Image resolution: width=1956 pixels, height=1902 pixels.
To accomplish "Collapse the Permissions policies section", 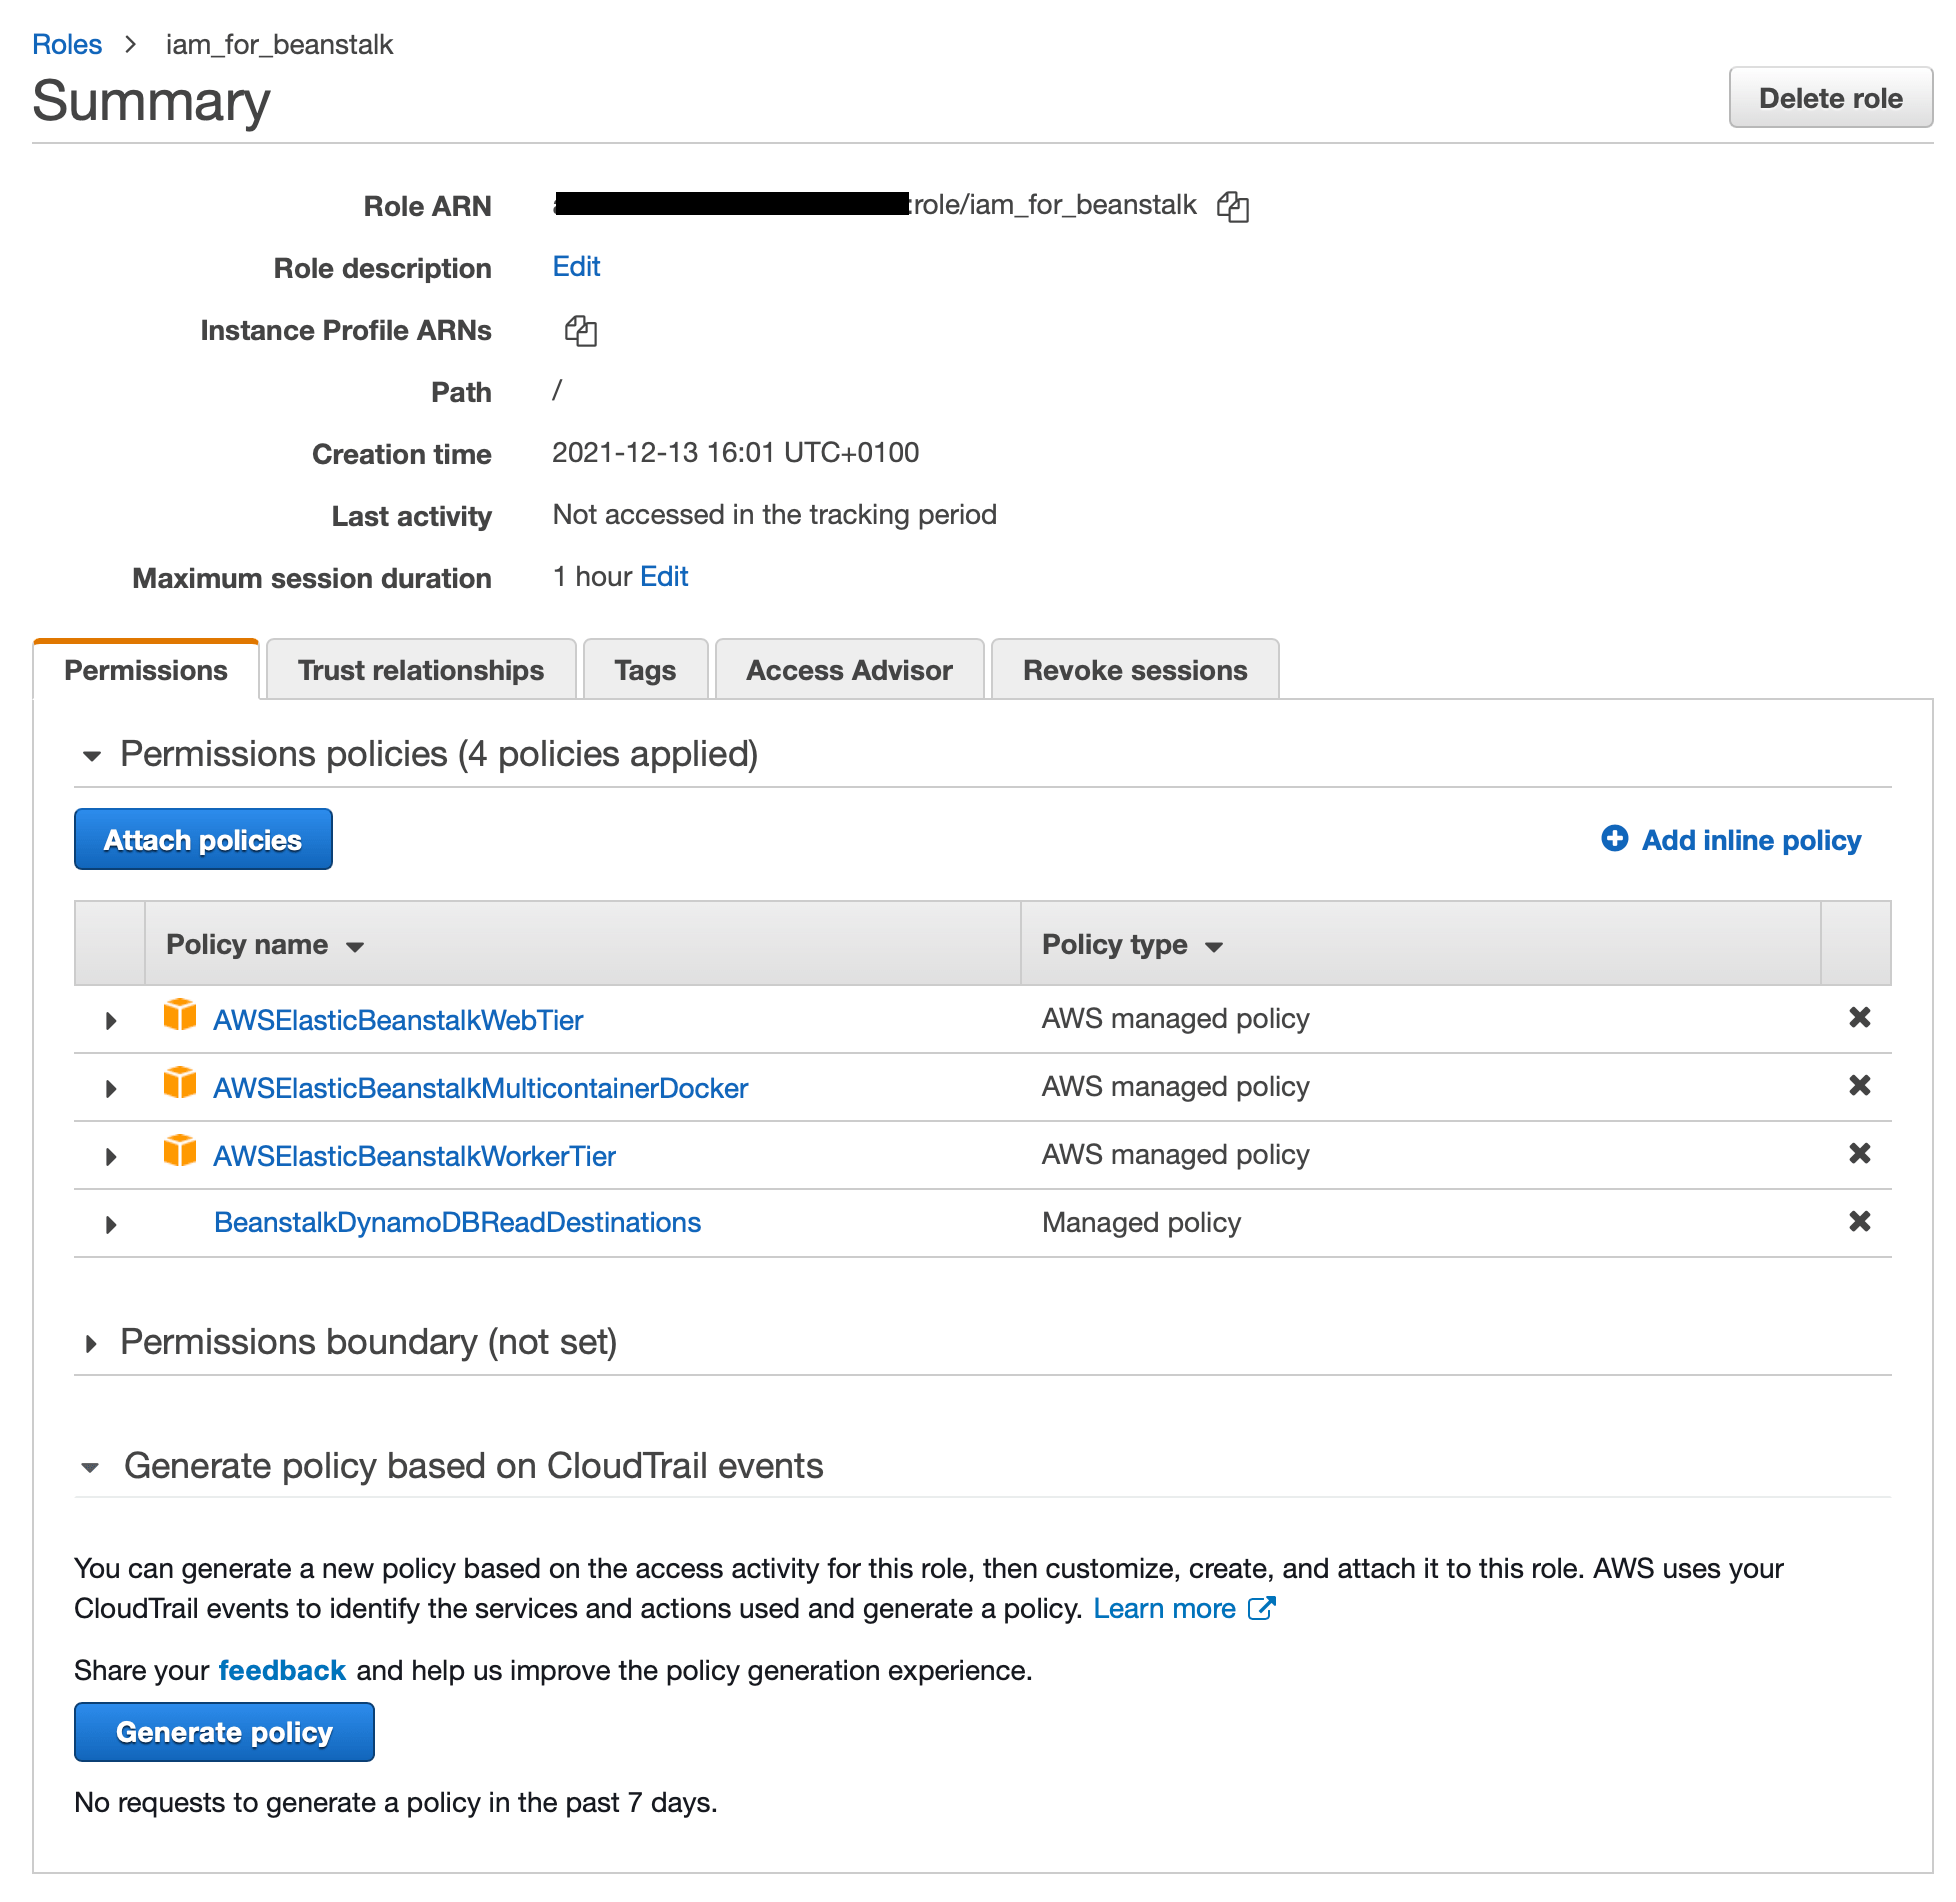I will 92,756.
